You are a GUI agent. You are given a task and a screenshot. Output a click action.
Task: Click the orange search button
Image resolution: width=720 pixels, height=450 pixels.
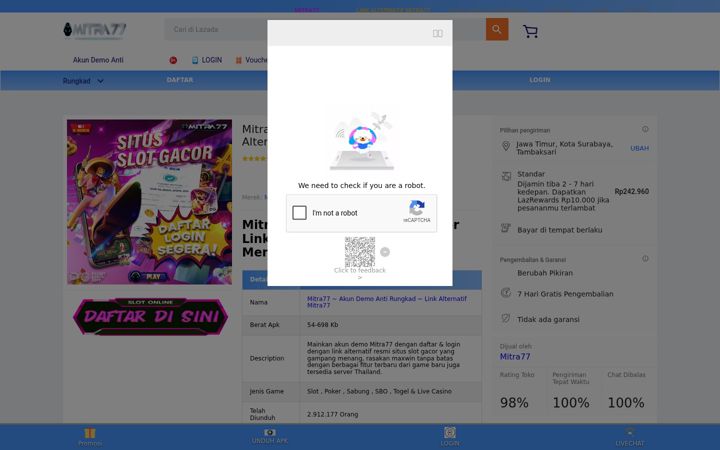pyautogui.click(x=497, y=29)
